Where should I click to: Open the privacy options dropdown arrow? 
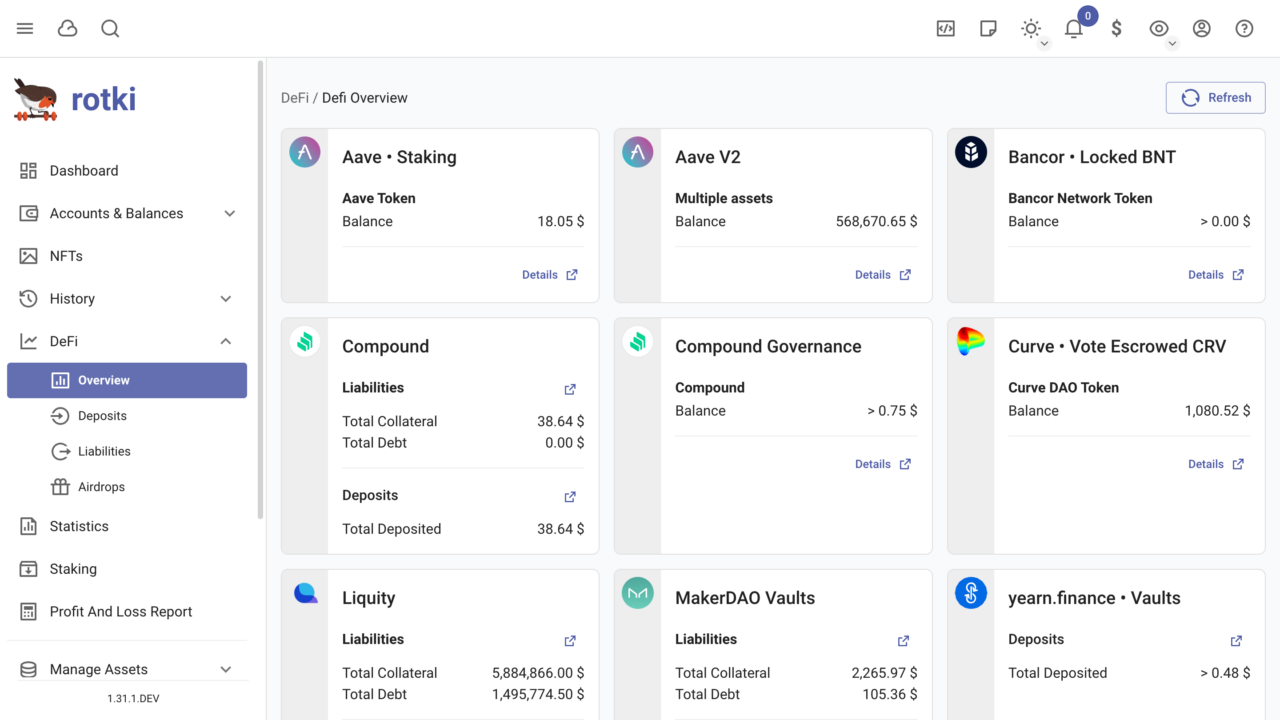click(1173, 44)
